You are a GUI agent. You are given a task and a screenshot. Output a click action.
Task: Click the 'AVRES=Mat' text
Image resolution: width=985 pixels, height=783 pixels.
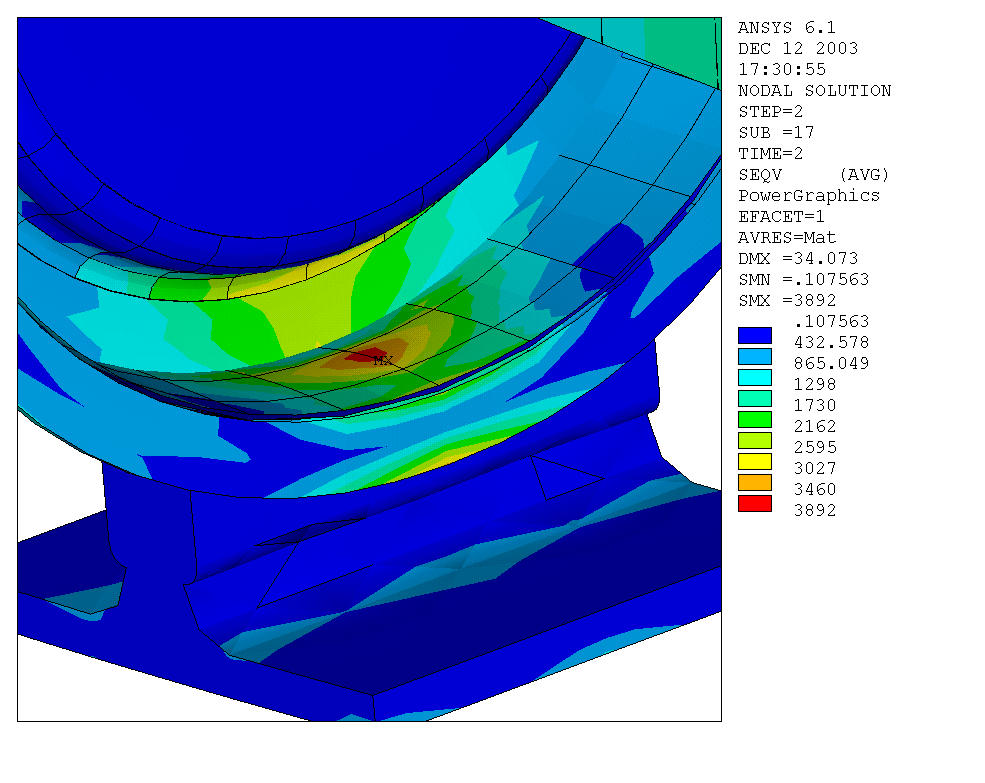tap(786, 238)
